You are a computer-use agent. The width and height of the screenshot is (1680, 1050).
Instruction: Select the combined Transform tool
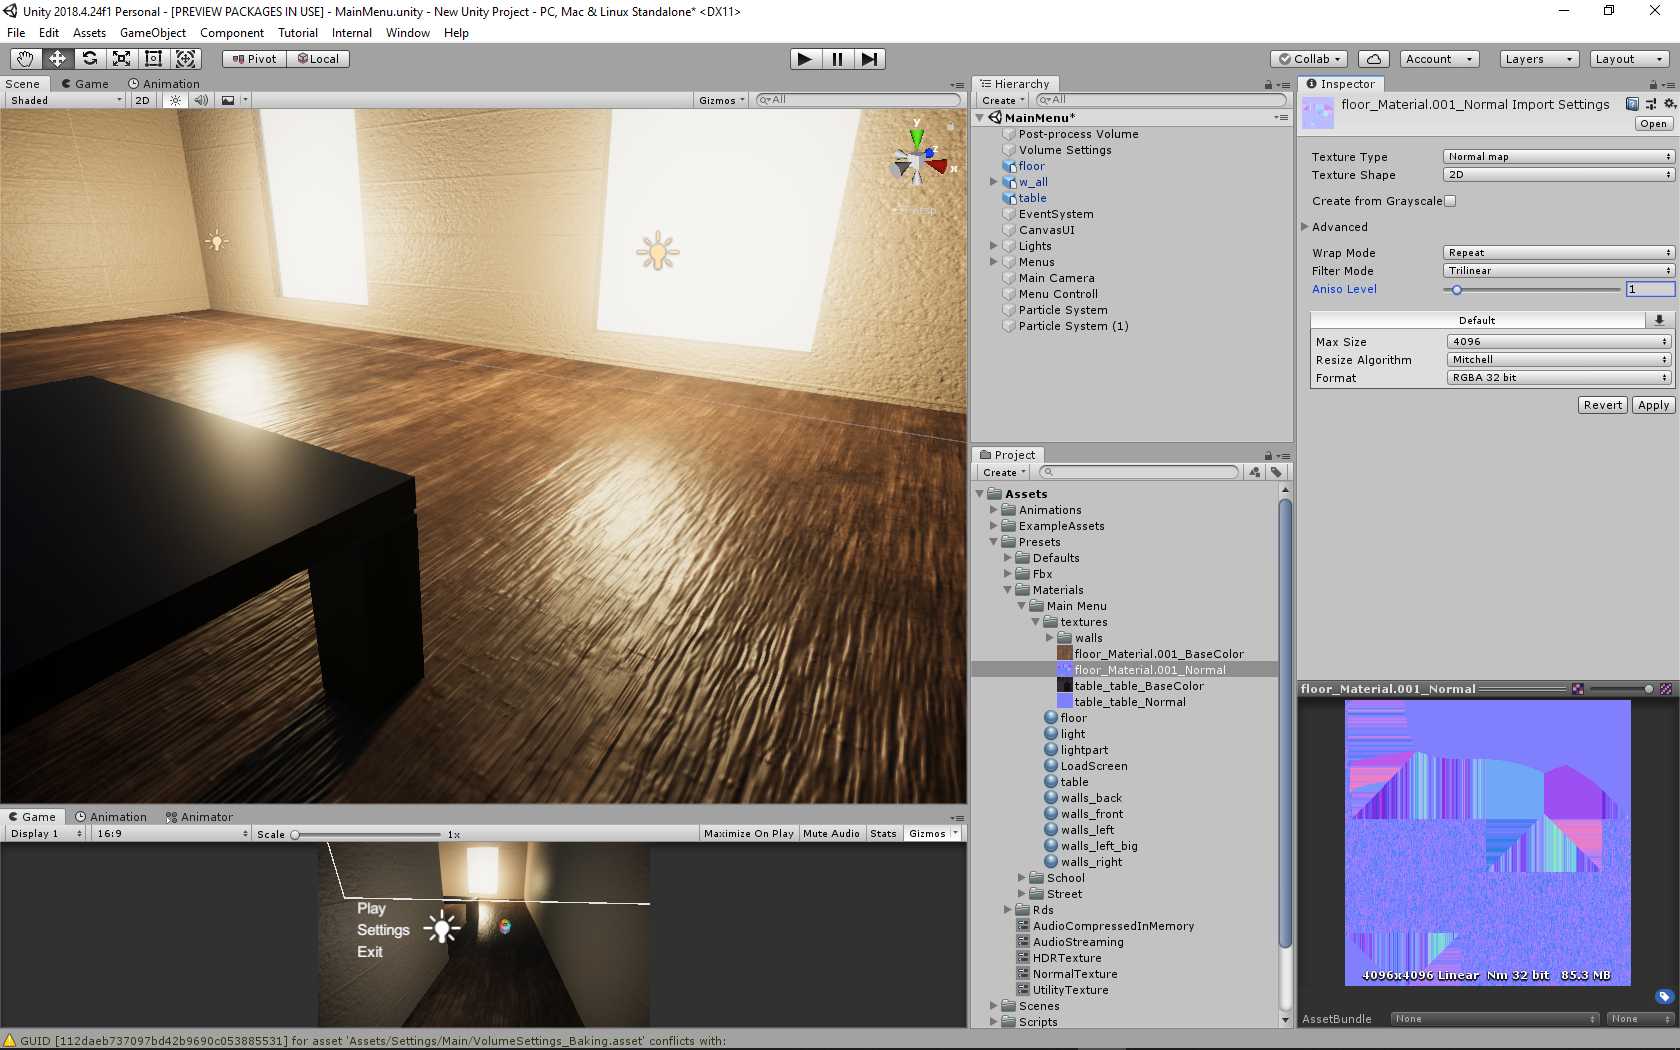coord(185,59)
